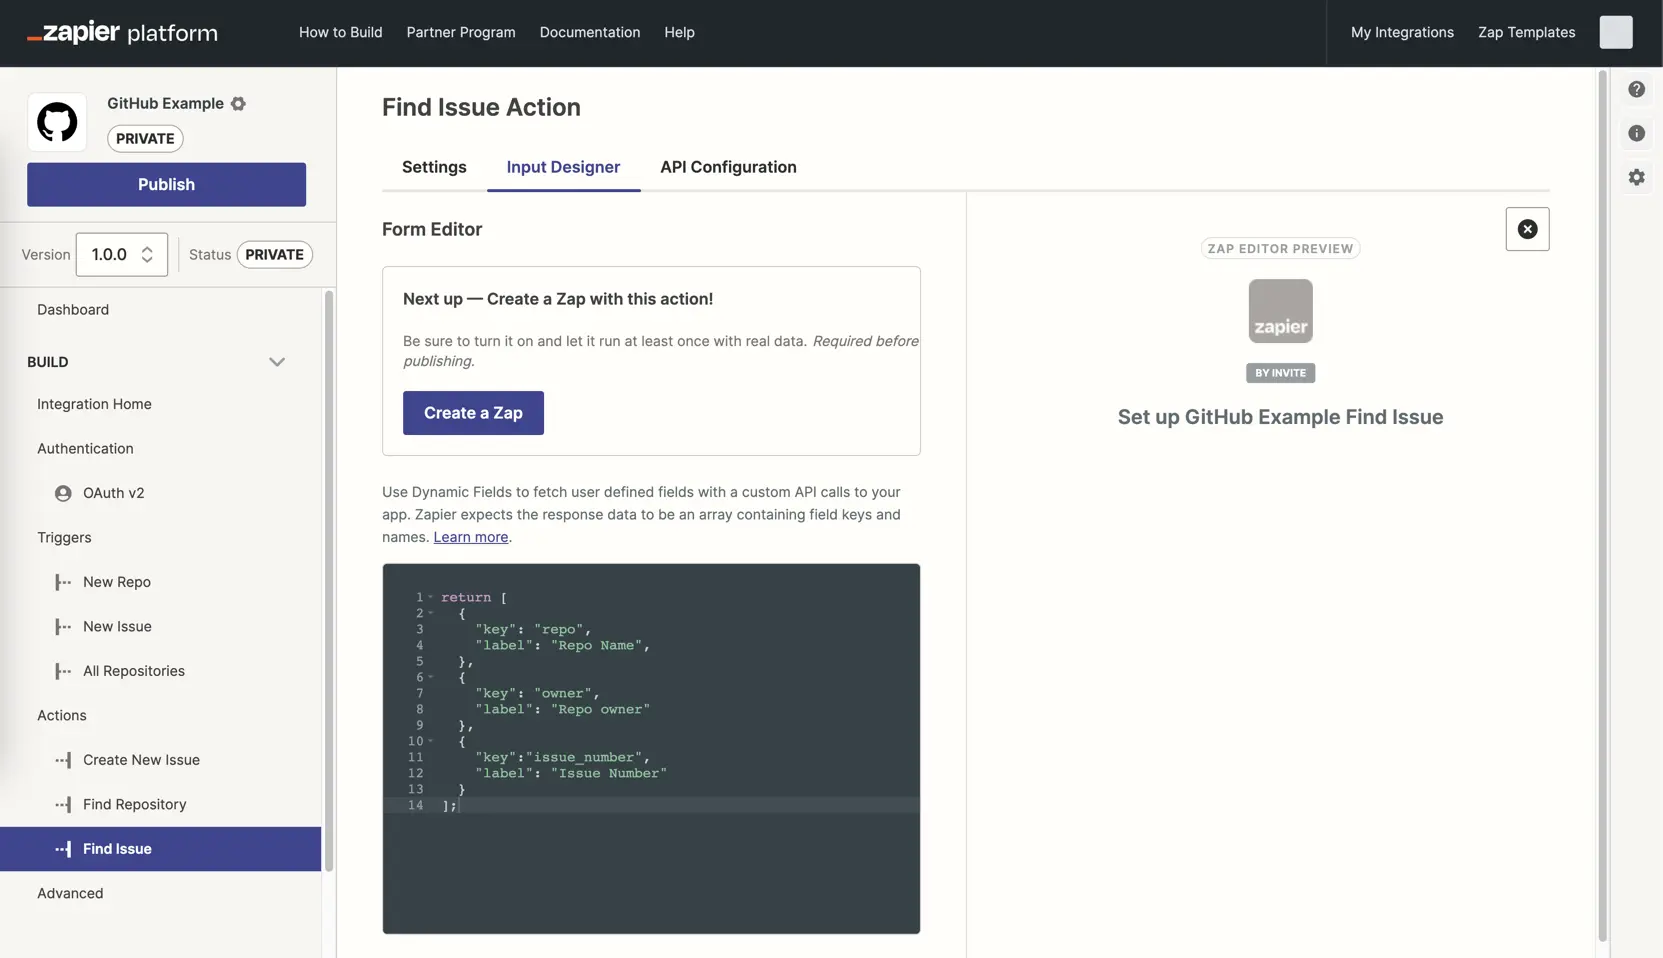Open the help question mark icon
The height and width of the screenshot is (958, 1663).
pyautogui.click(x=1636, y=89)
